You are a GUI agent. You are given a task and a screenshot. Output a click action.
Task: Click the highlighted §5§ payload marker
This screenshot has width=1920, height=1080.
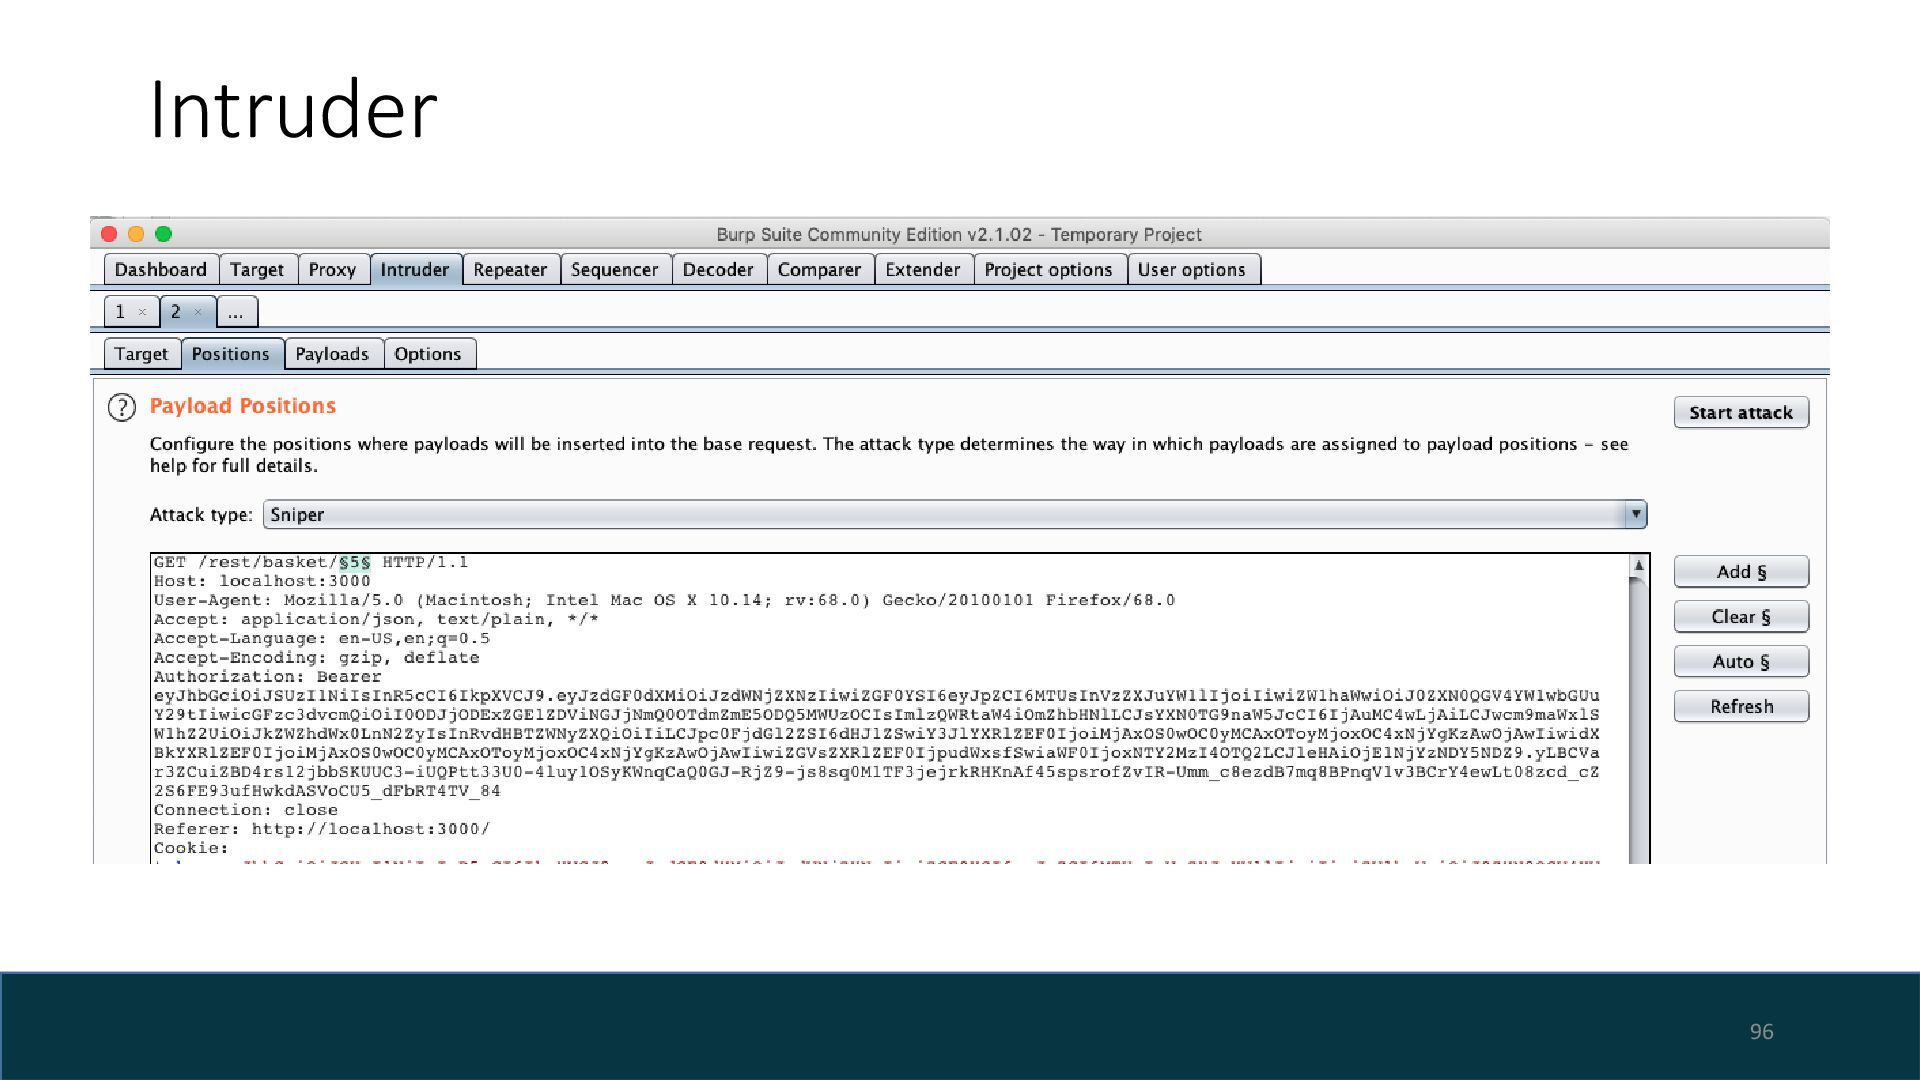click(x=355, y=563)
